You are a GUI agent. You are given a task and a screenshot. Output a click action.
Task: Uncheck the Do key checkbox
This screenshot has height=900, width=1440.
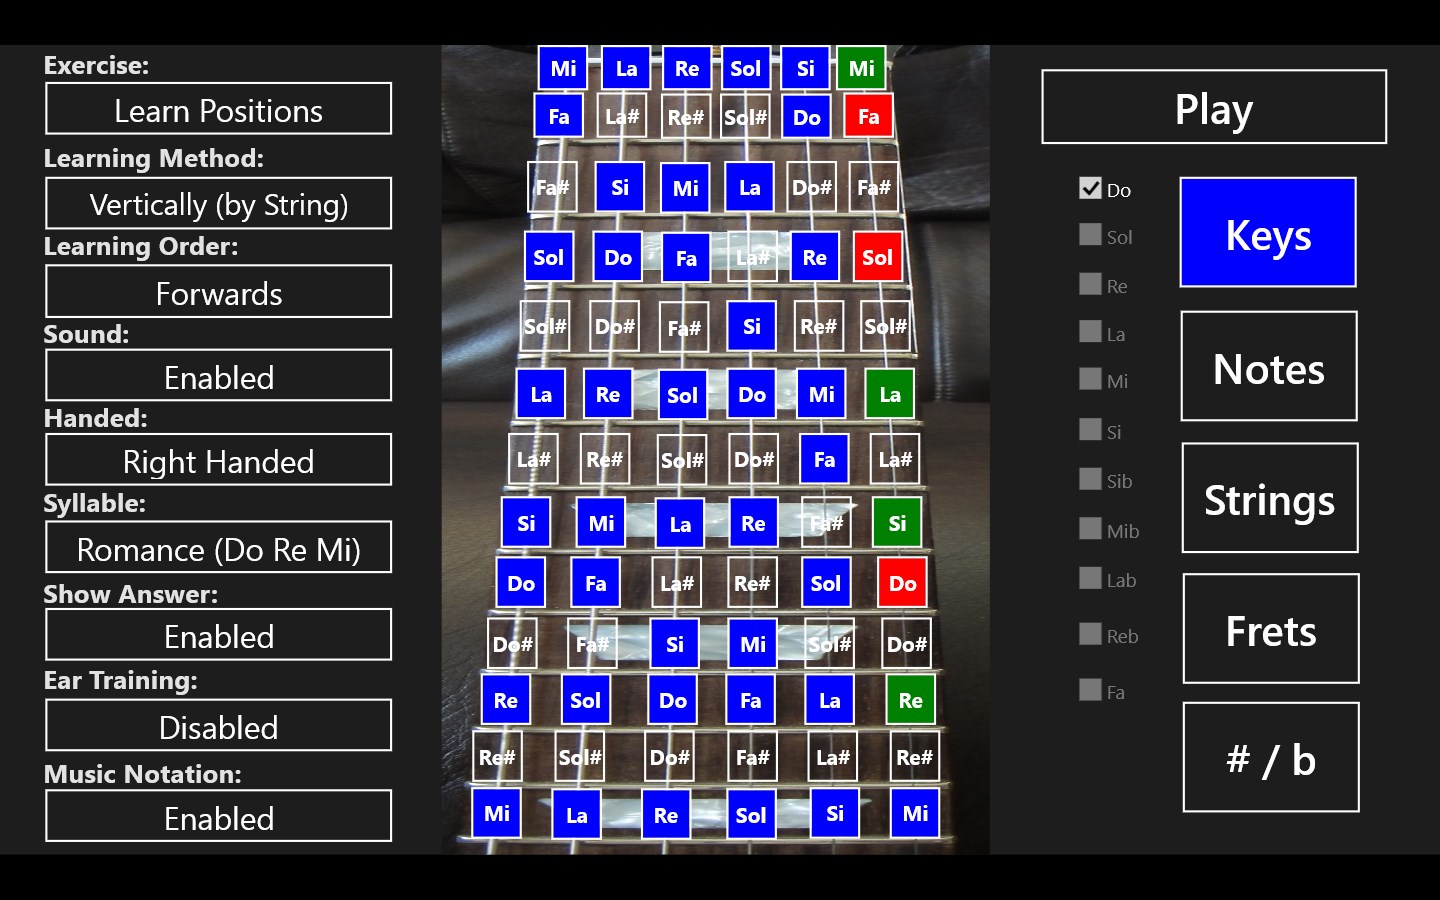pyautogui.click(x=1090, y=189)
